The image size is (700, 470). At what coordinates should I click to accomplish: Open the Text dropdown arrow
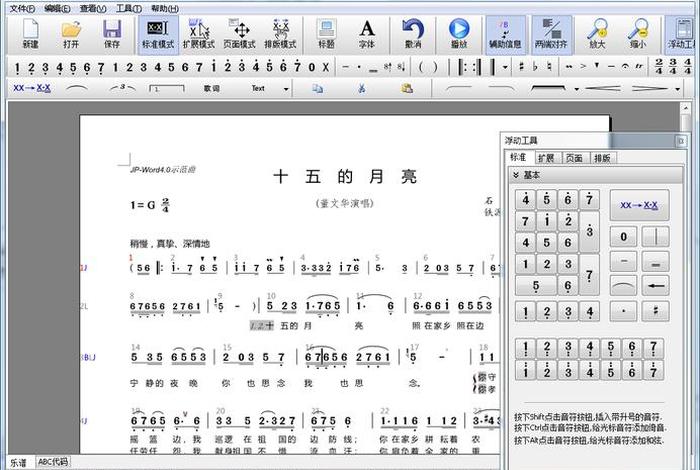(286, 89)
